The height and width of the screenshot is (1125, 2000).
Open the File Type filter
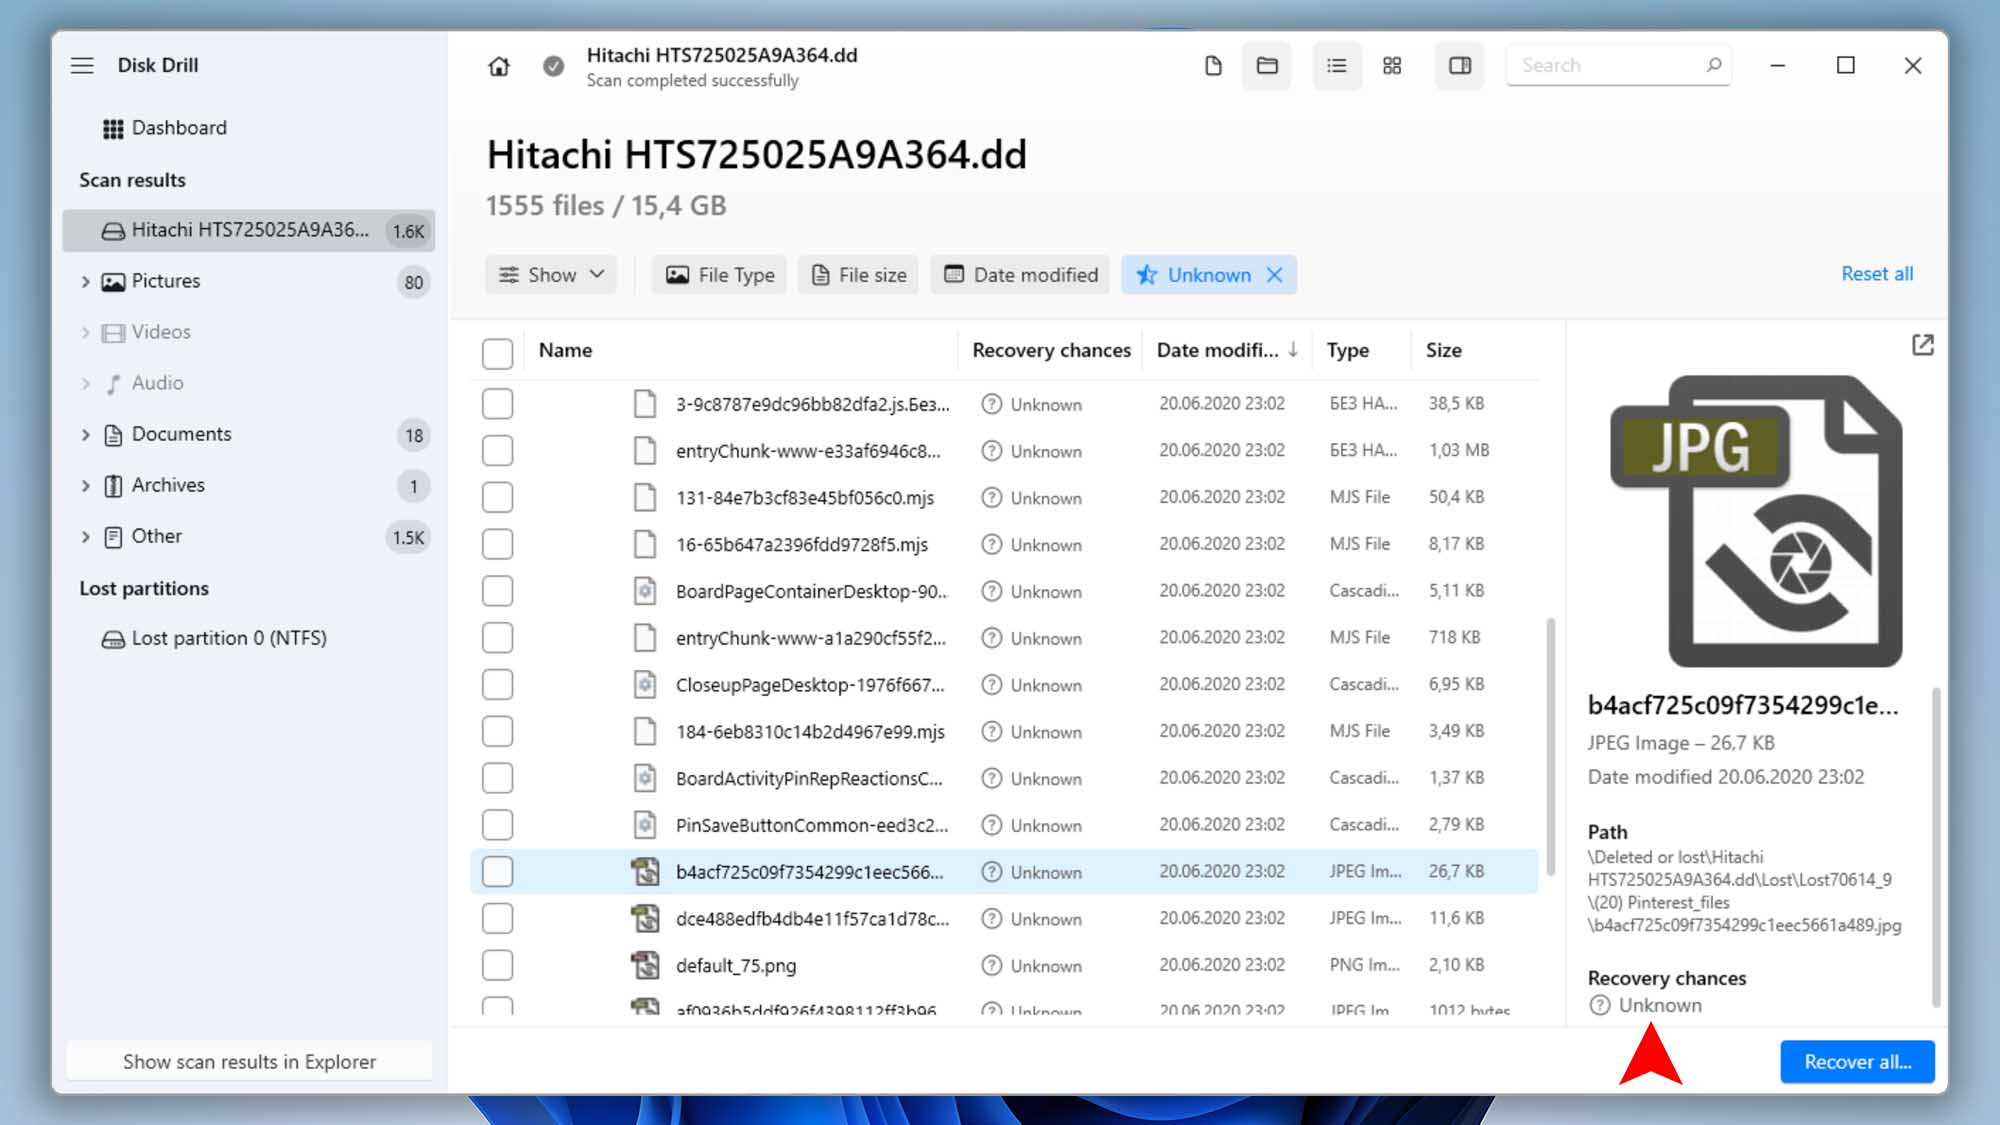pos(720,275)
